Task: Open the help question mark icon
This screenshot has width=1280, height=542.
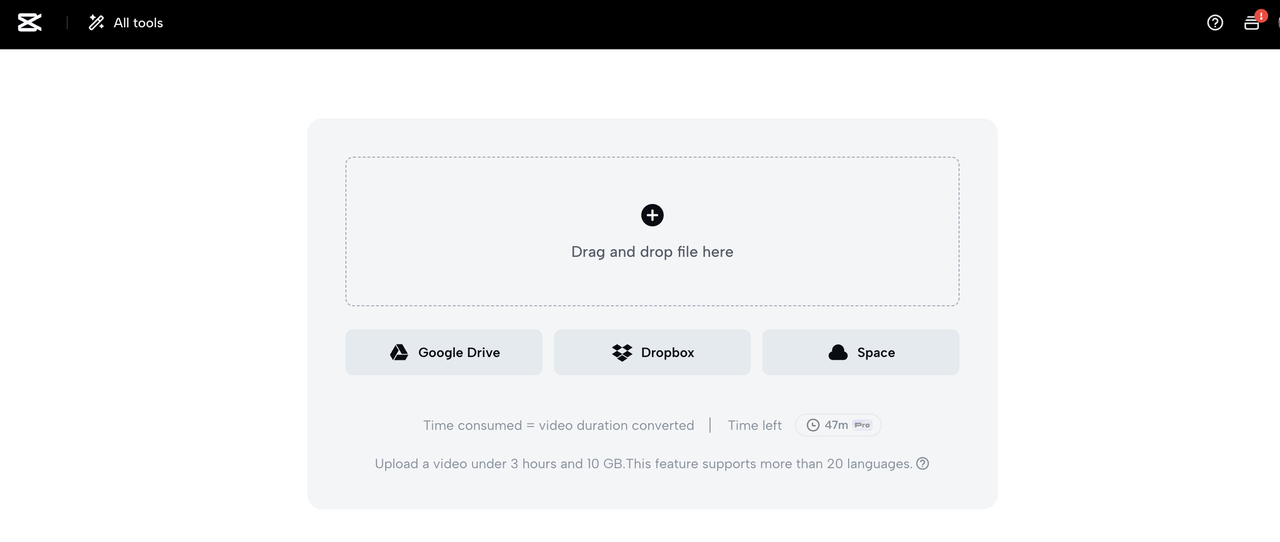Action: [x=1215, y=22]
